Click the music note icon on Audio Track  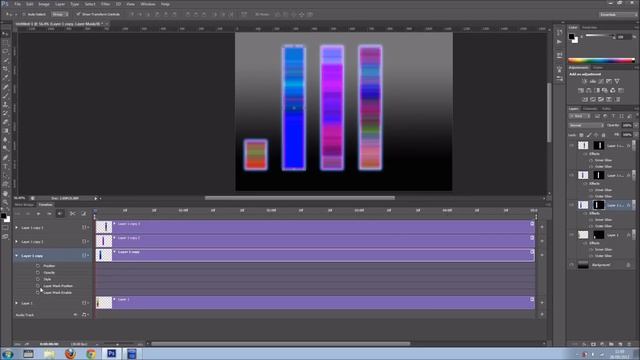pos(84,315)
